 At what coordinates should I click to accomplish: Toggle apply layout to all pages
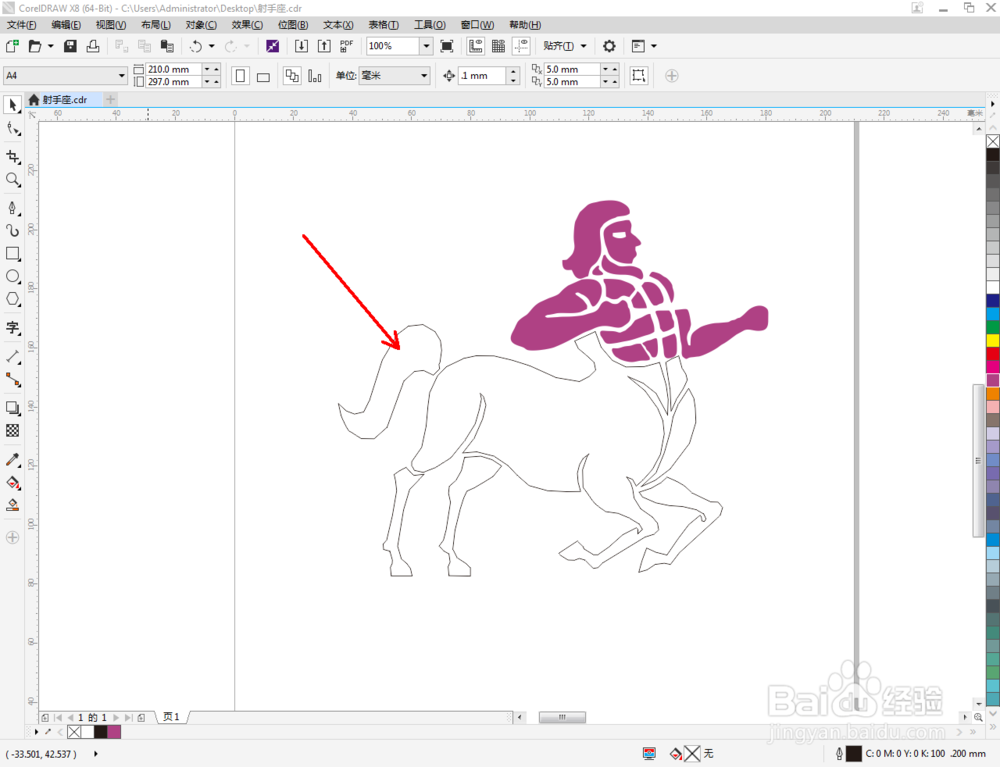291,76
